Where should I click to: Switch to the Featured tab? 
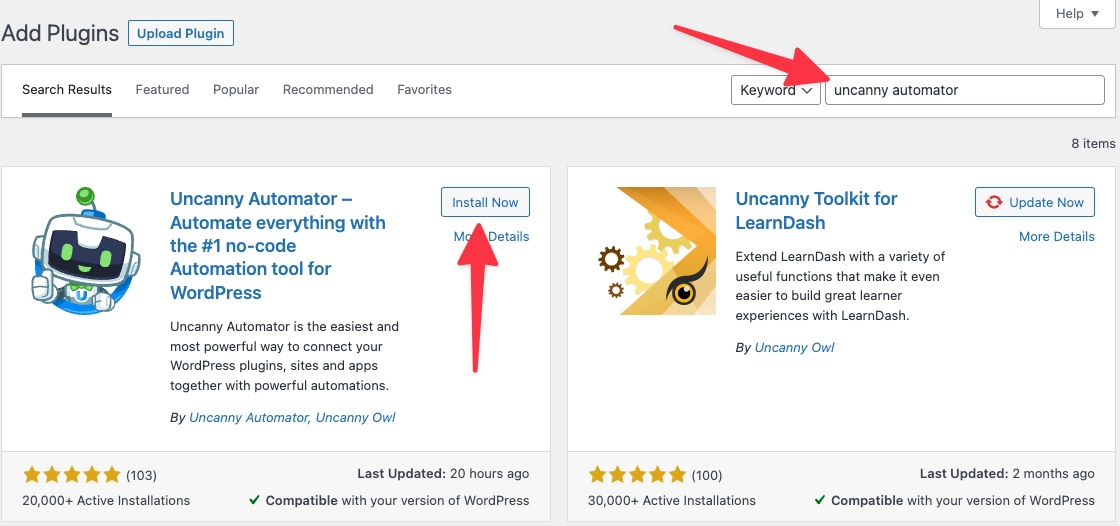(x=162, y=89)
